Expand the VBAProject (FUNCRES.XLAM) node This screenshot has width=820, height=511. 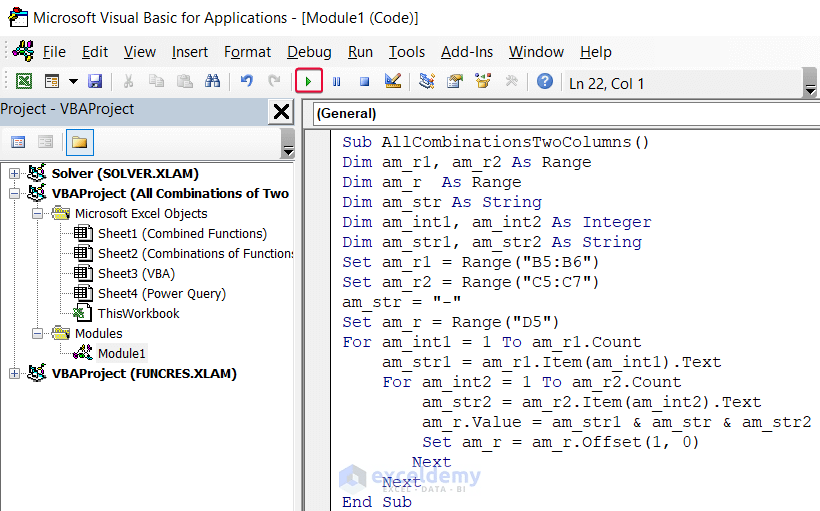click(x=14, y=373)
